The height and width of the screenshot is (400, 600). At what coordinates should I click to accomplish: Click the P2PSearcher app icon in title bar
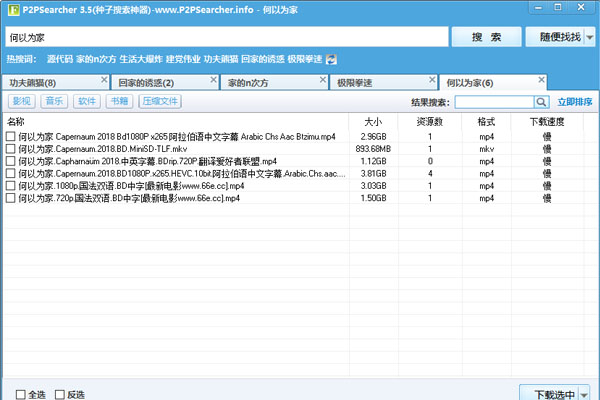[10, 9]
